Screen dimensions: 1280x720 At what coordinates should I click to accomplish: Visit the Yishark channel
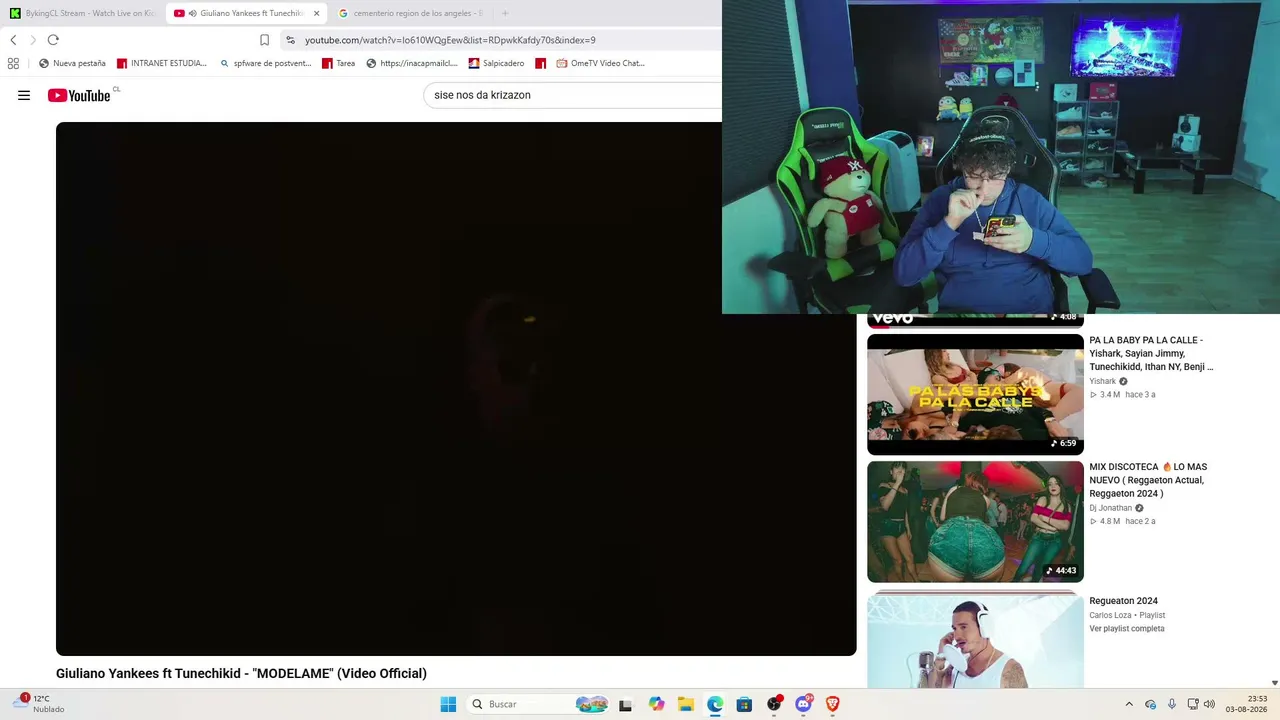(1102, 381)
